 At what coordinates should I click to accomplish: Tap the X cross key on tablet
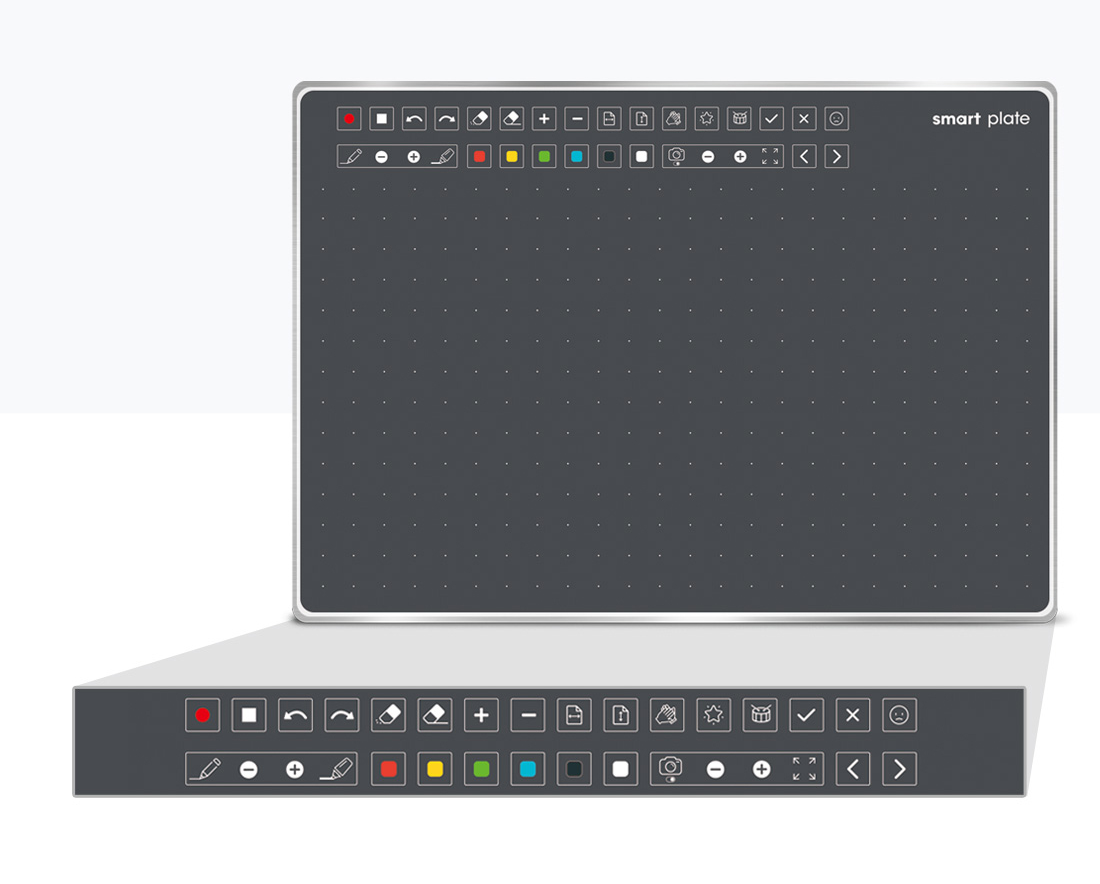804,119
